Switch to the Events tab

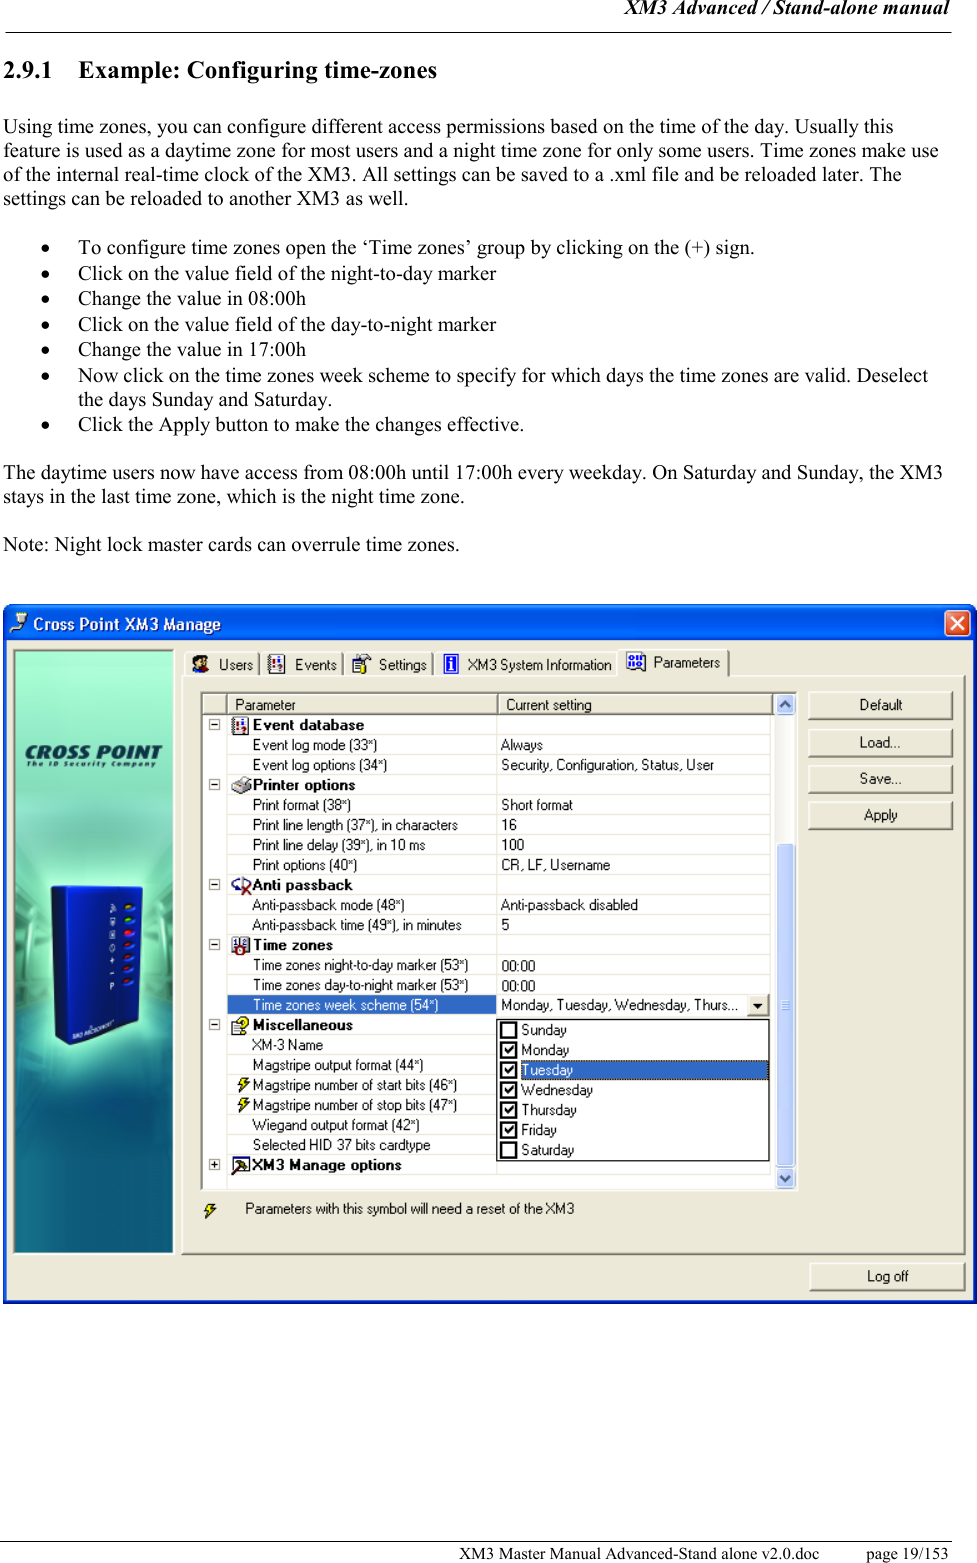(302, 664)
